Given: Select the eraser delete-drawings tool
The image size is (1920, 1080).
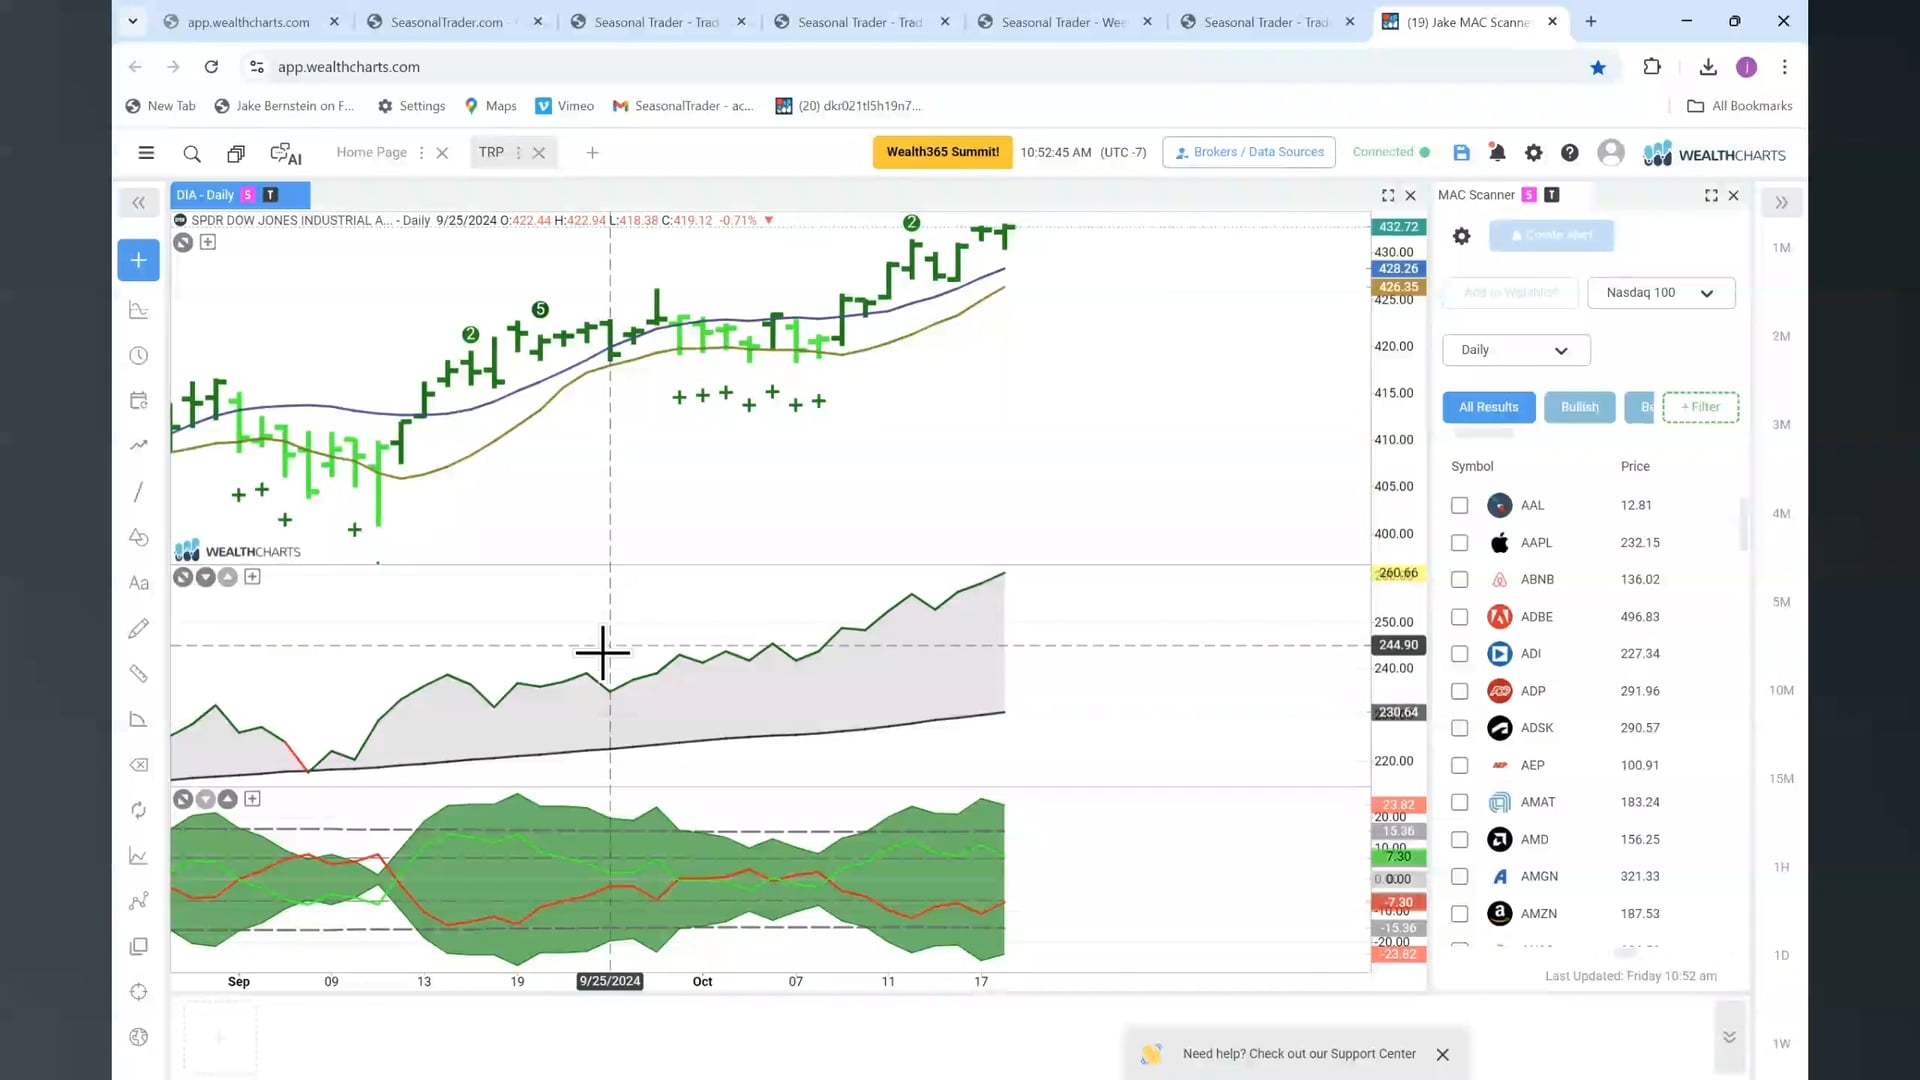Looking at the screenshot, I should tap(139, 765).
